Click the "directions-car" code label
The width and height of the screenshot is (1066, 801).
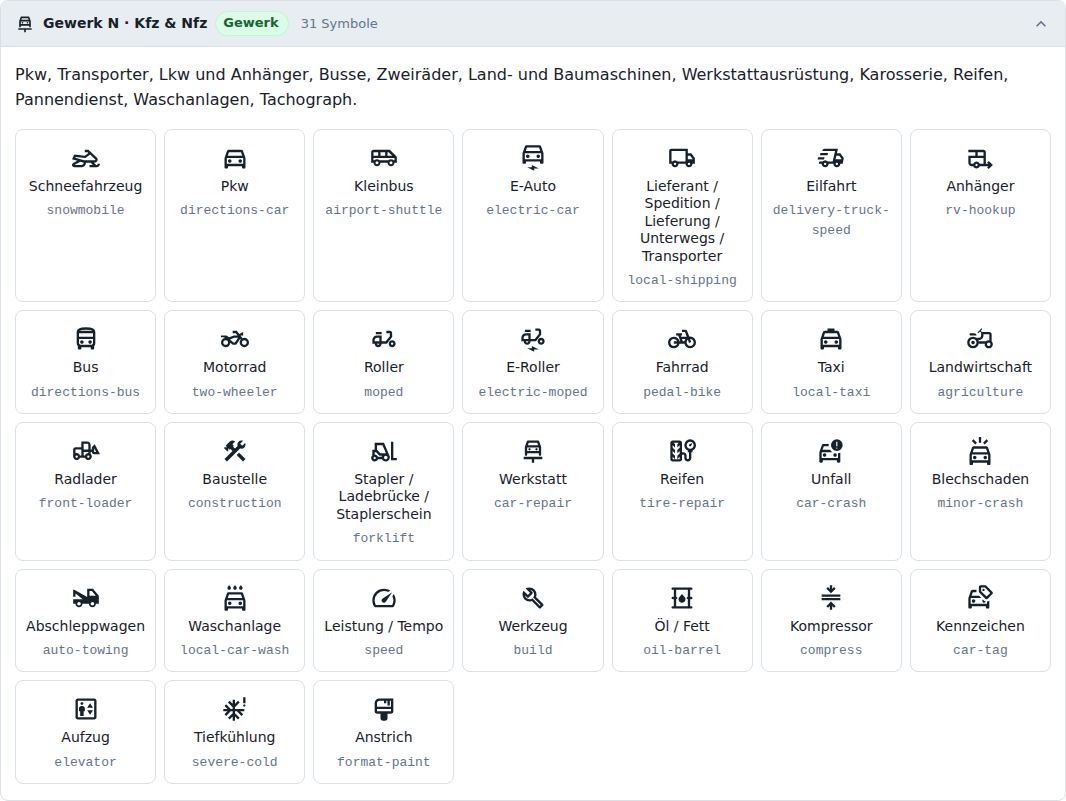click(x=235, y=210)
